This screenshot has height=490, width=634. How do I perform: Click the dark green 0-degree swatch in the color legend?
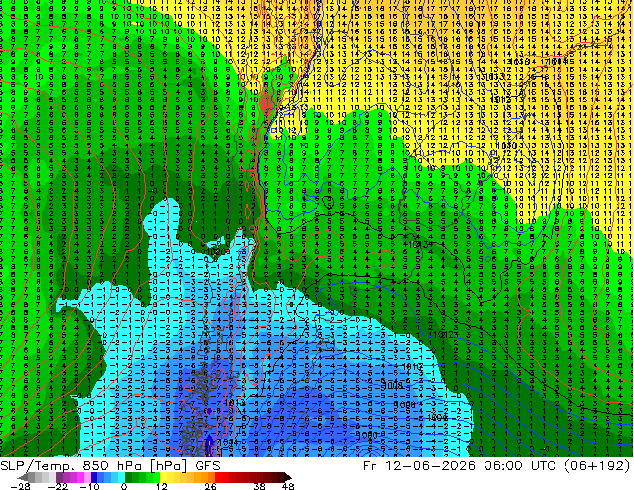[129, 477]
